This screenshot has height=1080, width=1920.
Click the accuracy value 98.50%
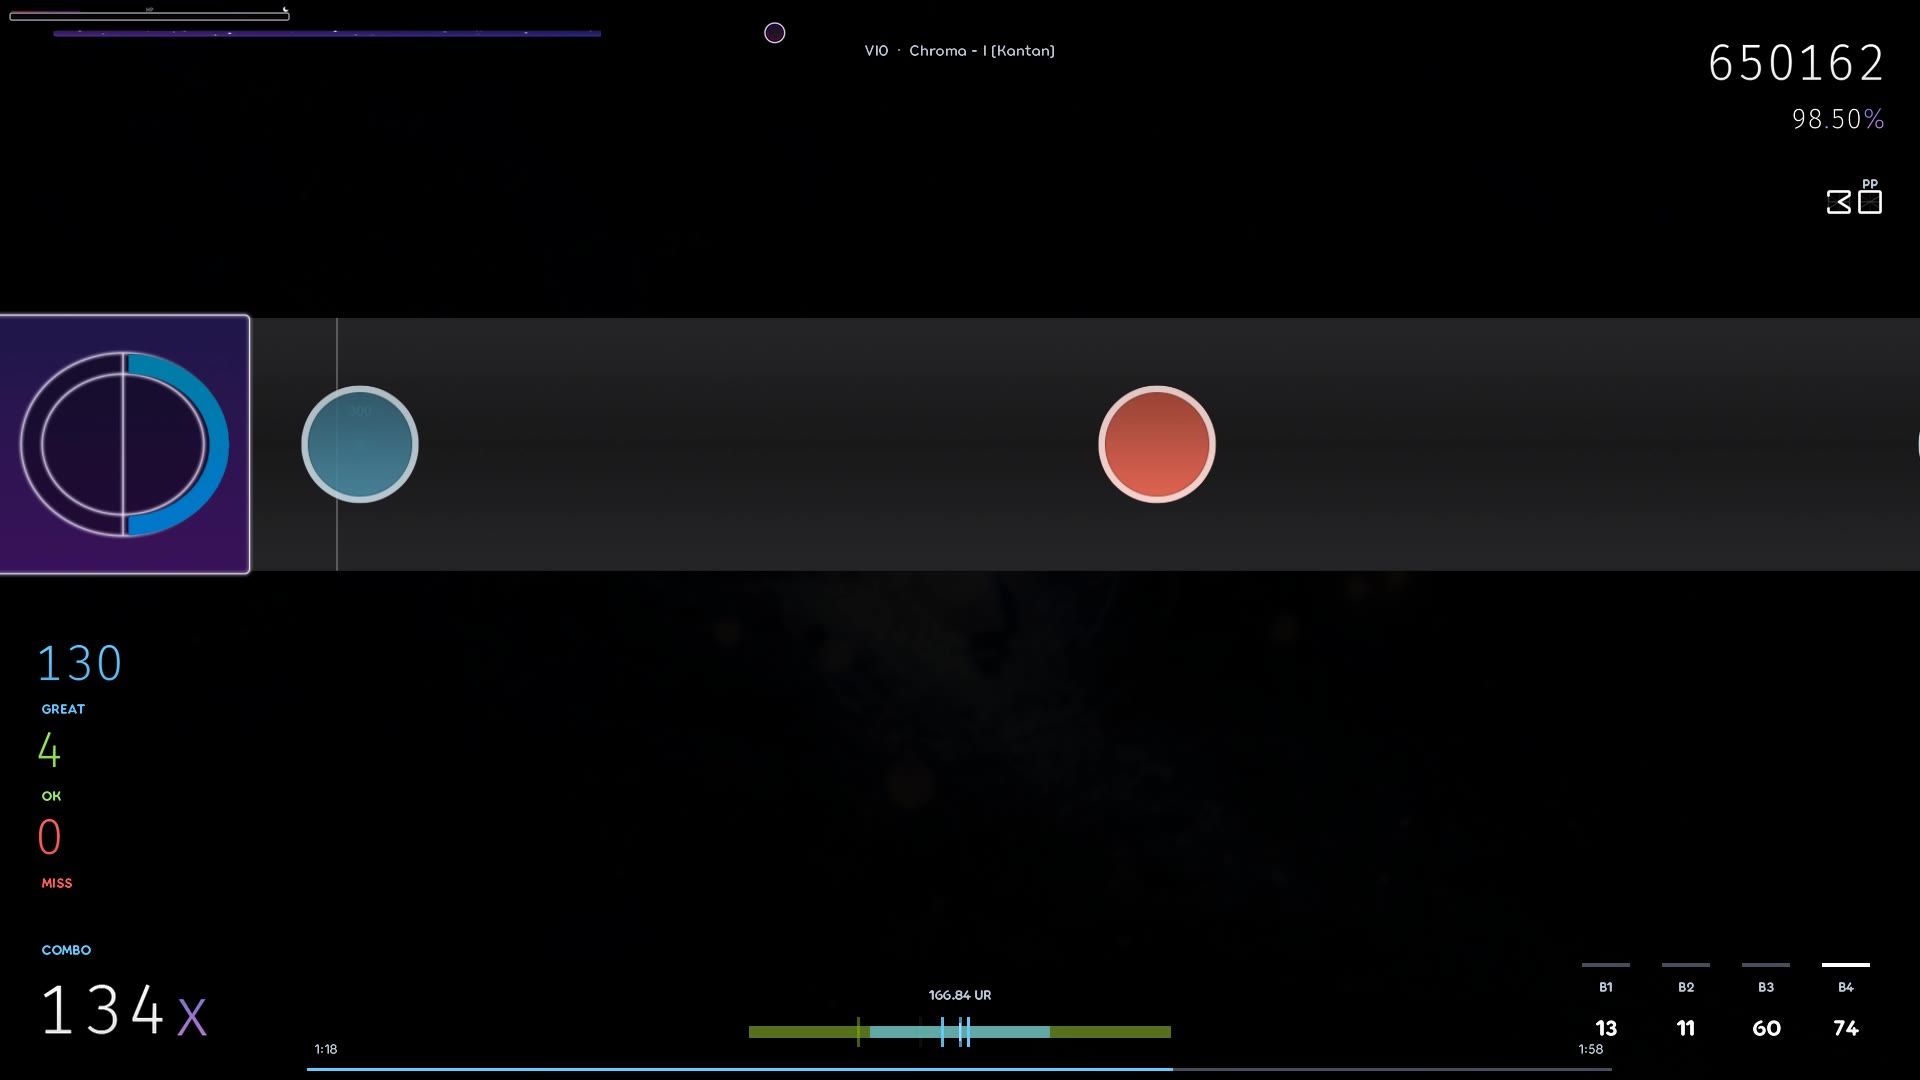pyautogui.click(x=1838, y=119)
